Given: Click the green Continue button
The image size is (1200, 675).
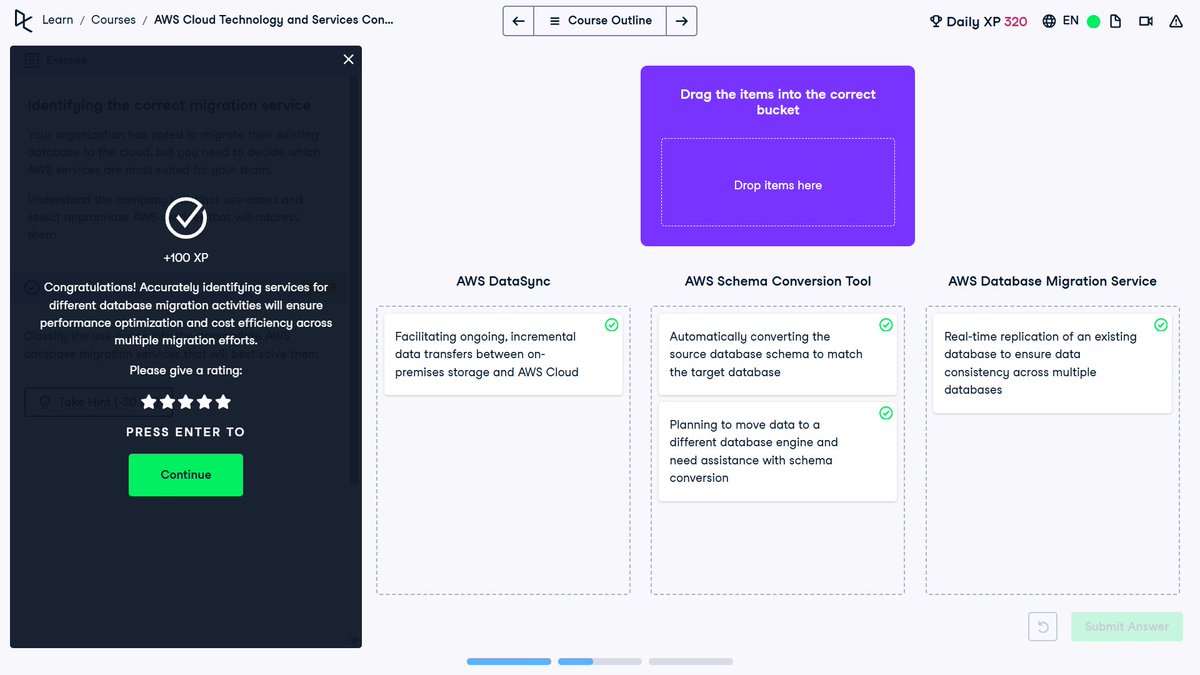Looking at the screenshot, I should [186, 475].
